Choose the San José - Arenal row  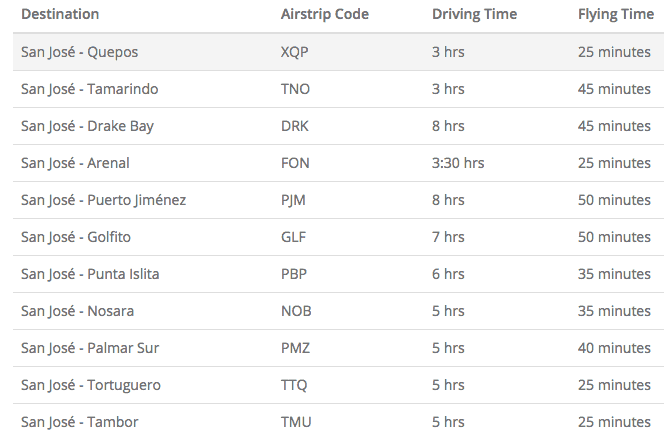pos(338,163)
